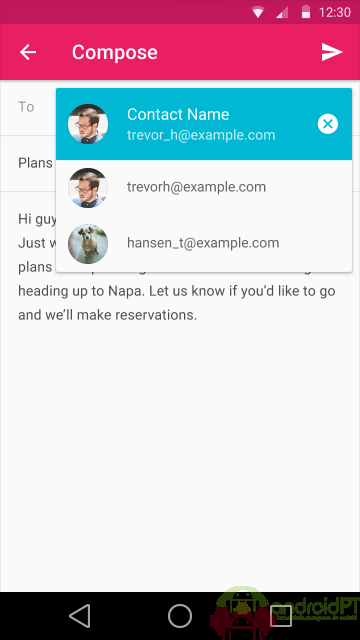Select hansen_t@example.com suggestion
This screenshot has width=360, height=640.
204,243
